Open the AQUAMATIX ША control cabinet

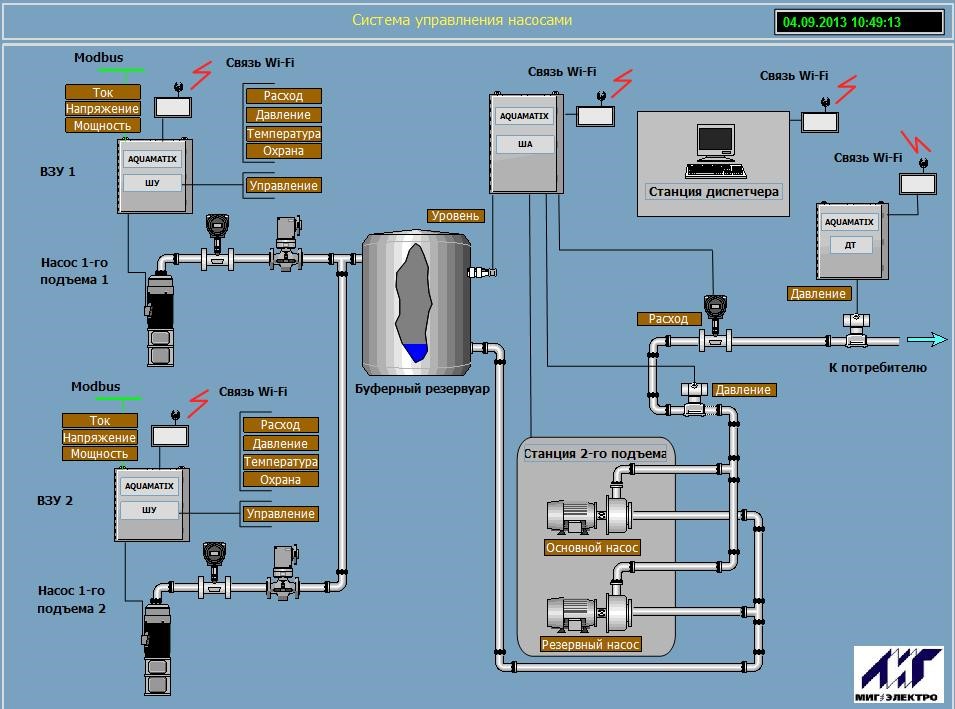pyautogui.click(x=524, y=144)
